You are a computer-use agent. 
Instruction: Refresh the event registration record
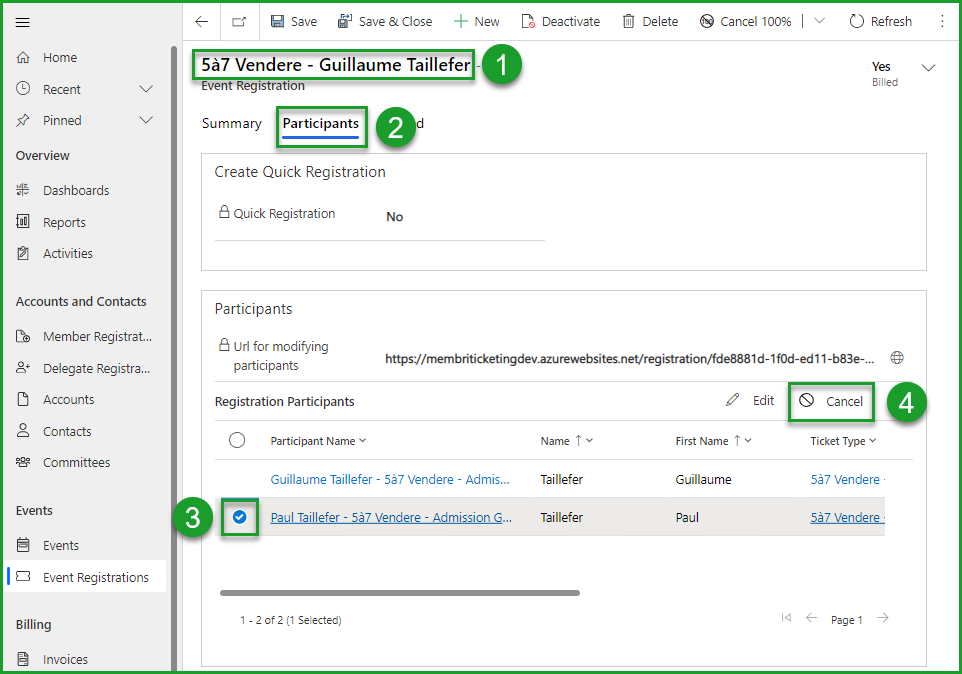[x=880, y=21]
